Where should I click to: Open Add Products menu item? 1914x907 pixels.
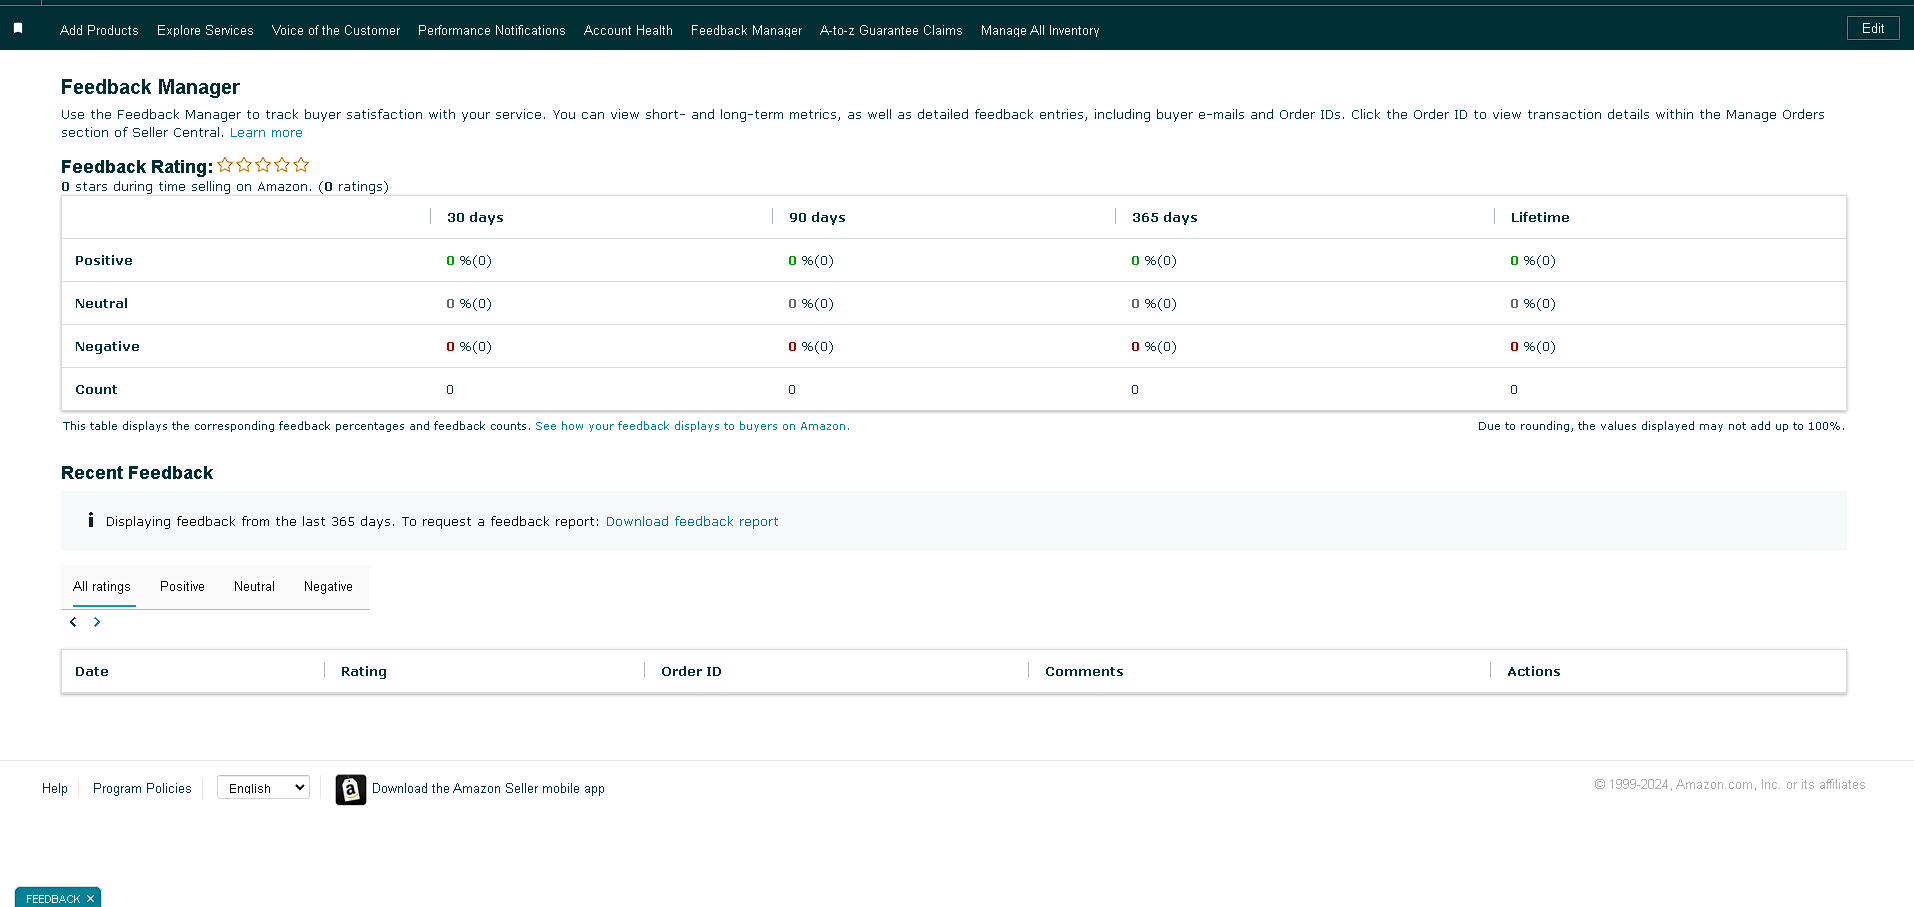(99, 30)
